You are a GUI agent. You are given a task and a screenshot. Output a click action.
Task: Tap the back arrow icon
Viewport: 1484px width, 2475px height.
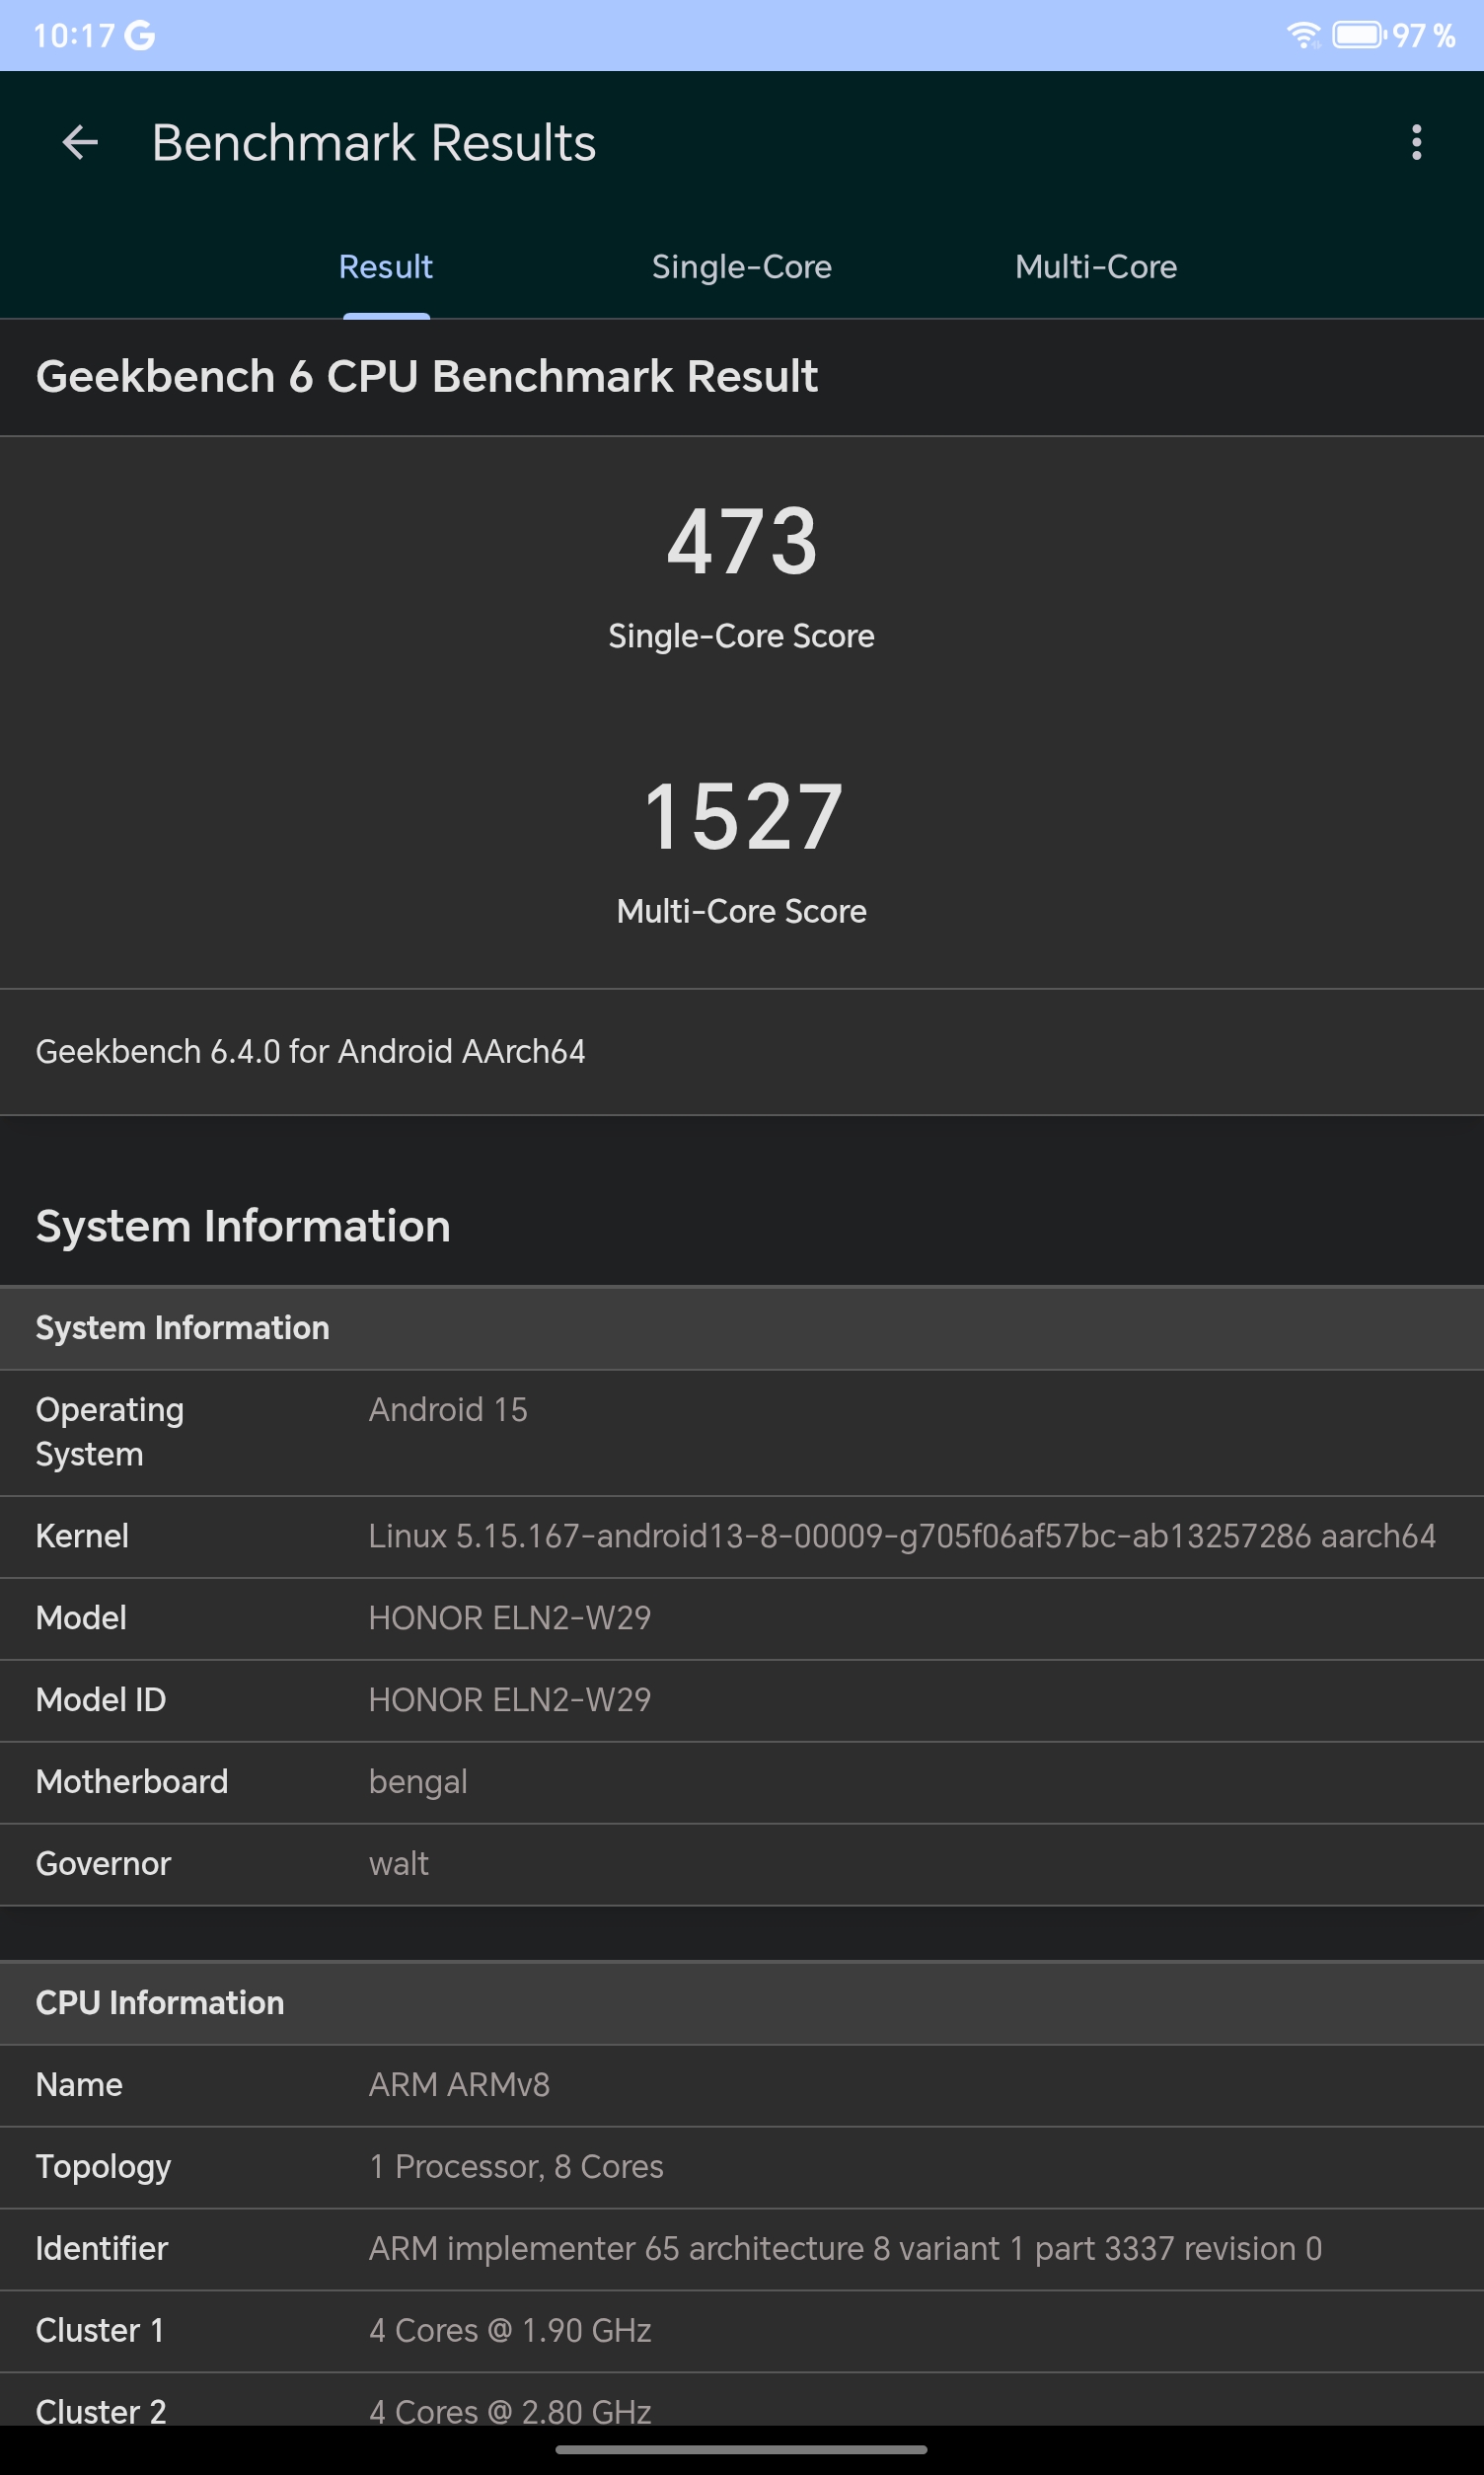pyautogui.click(x=80, y=143)
